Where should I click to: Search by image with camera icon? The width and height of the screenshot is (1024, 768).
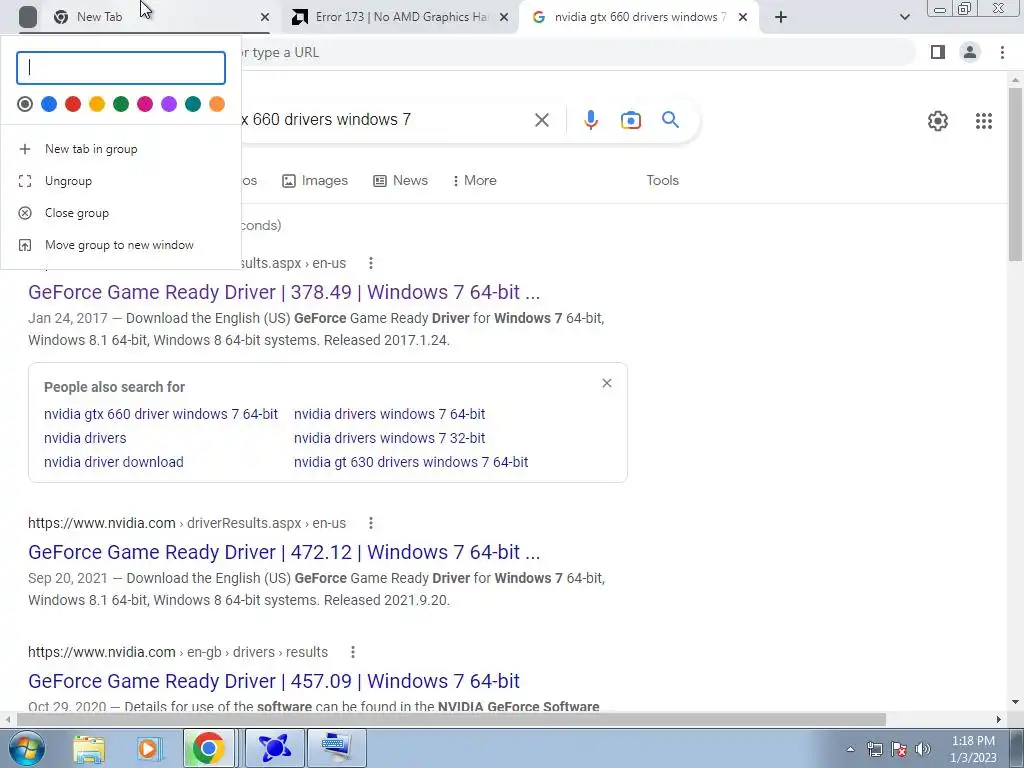(630, 120)
